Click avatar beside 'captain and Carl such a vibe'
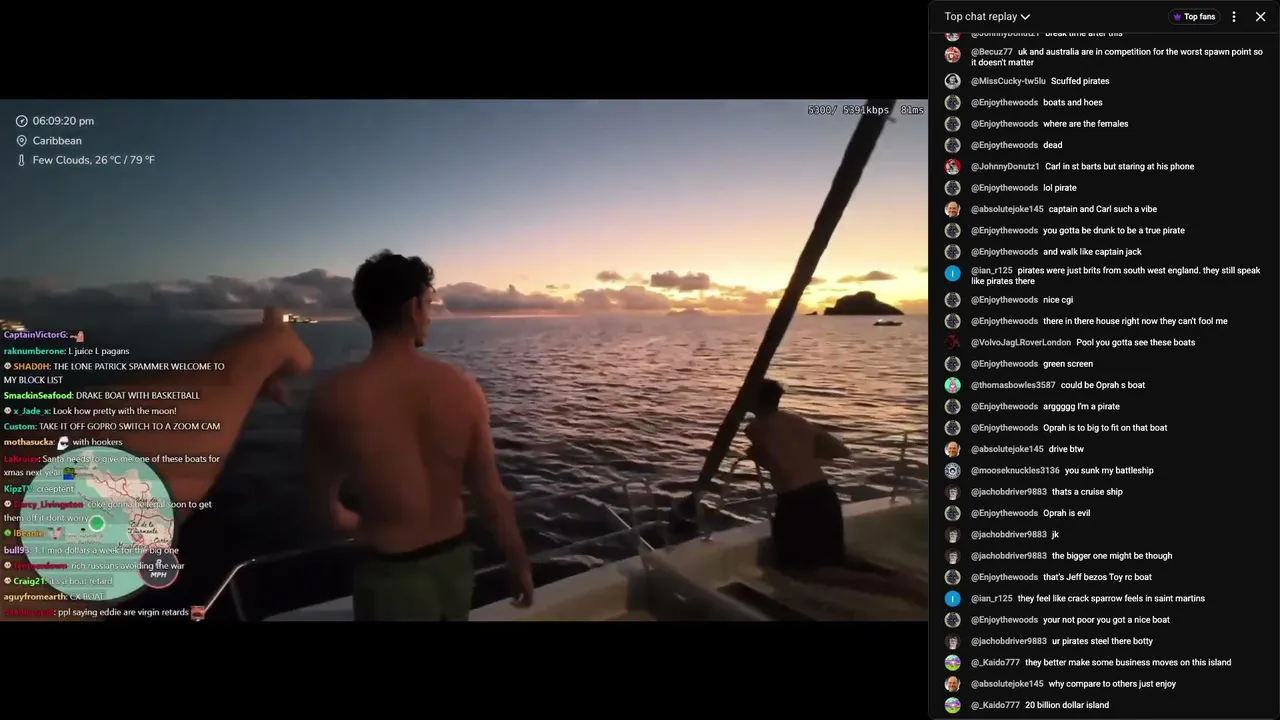The image size is (1280, 720). [x=953, y=209]
